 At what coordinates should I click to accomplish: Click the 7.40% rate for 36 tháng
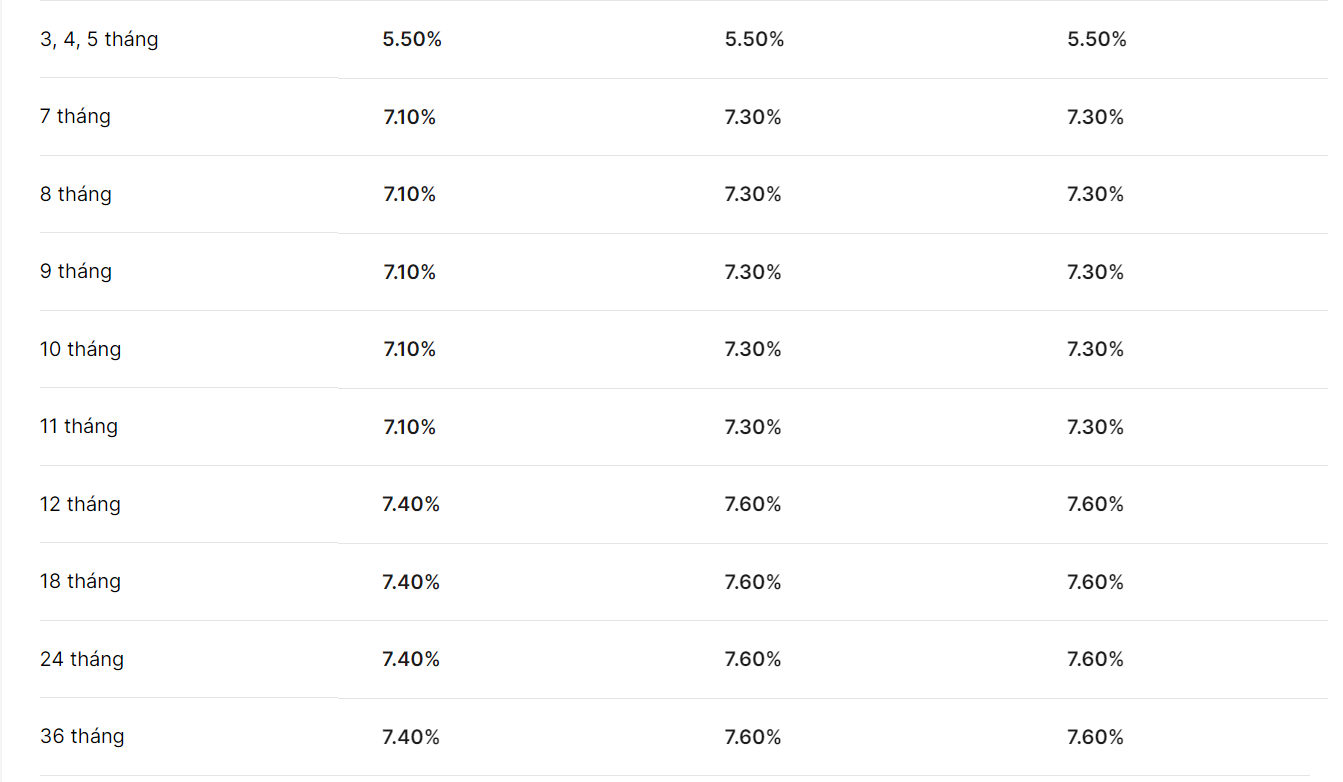coord(411,737)
